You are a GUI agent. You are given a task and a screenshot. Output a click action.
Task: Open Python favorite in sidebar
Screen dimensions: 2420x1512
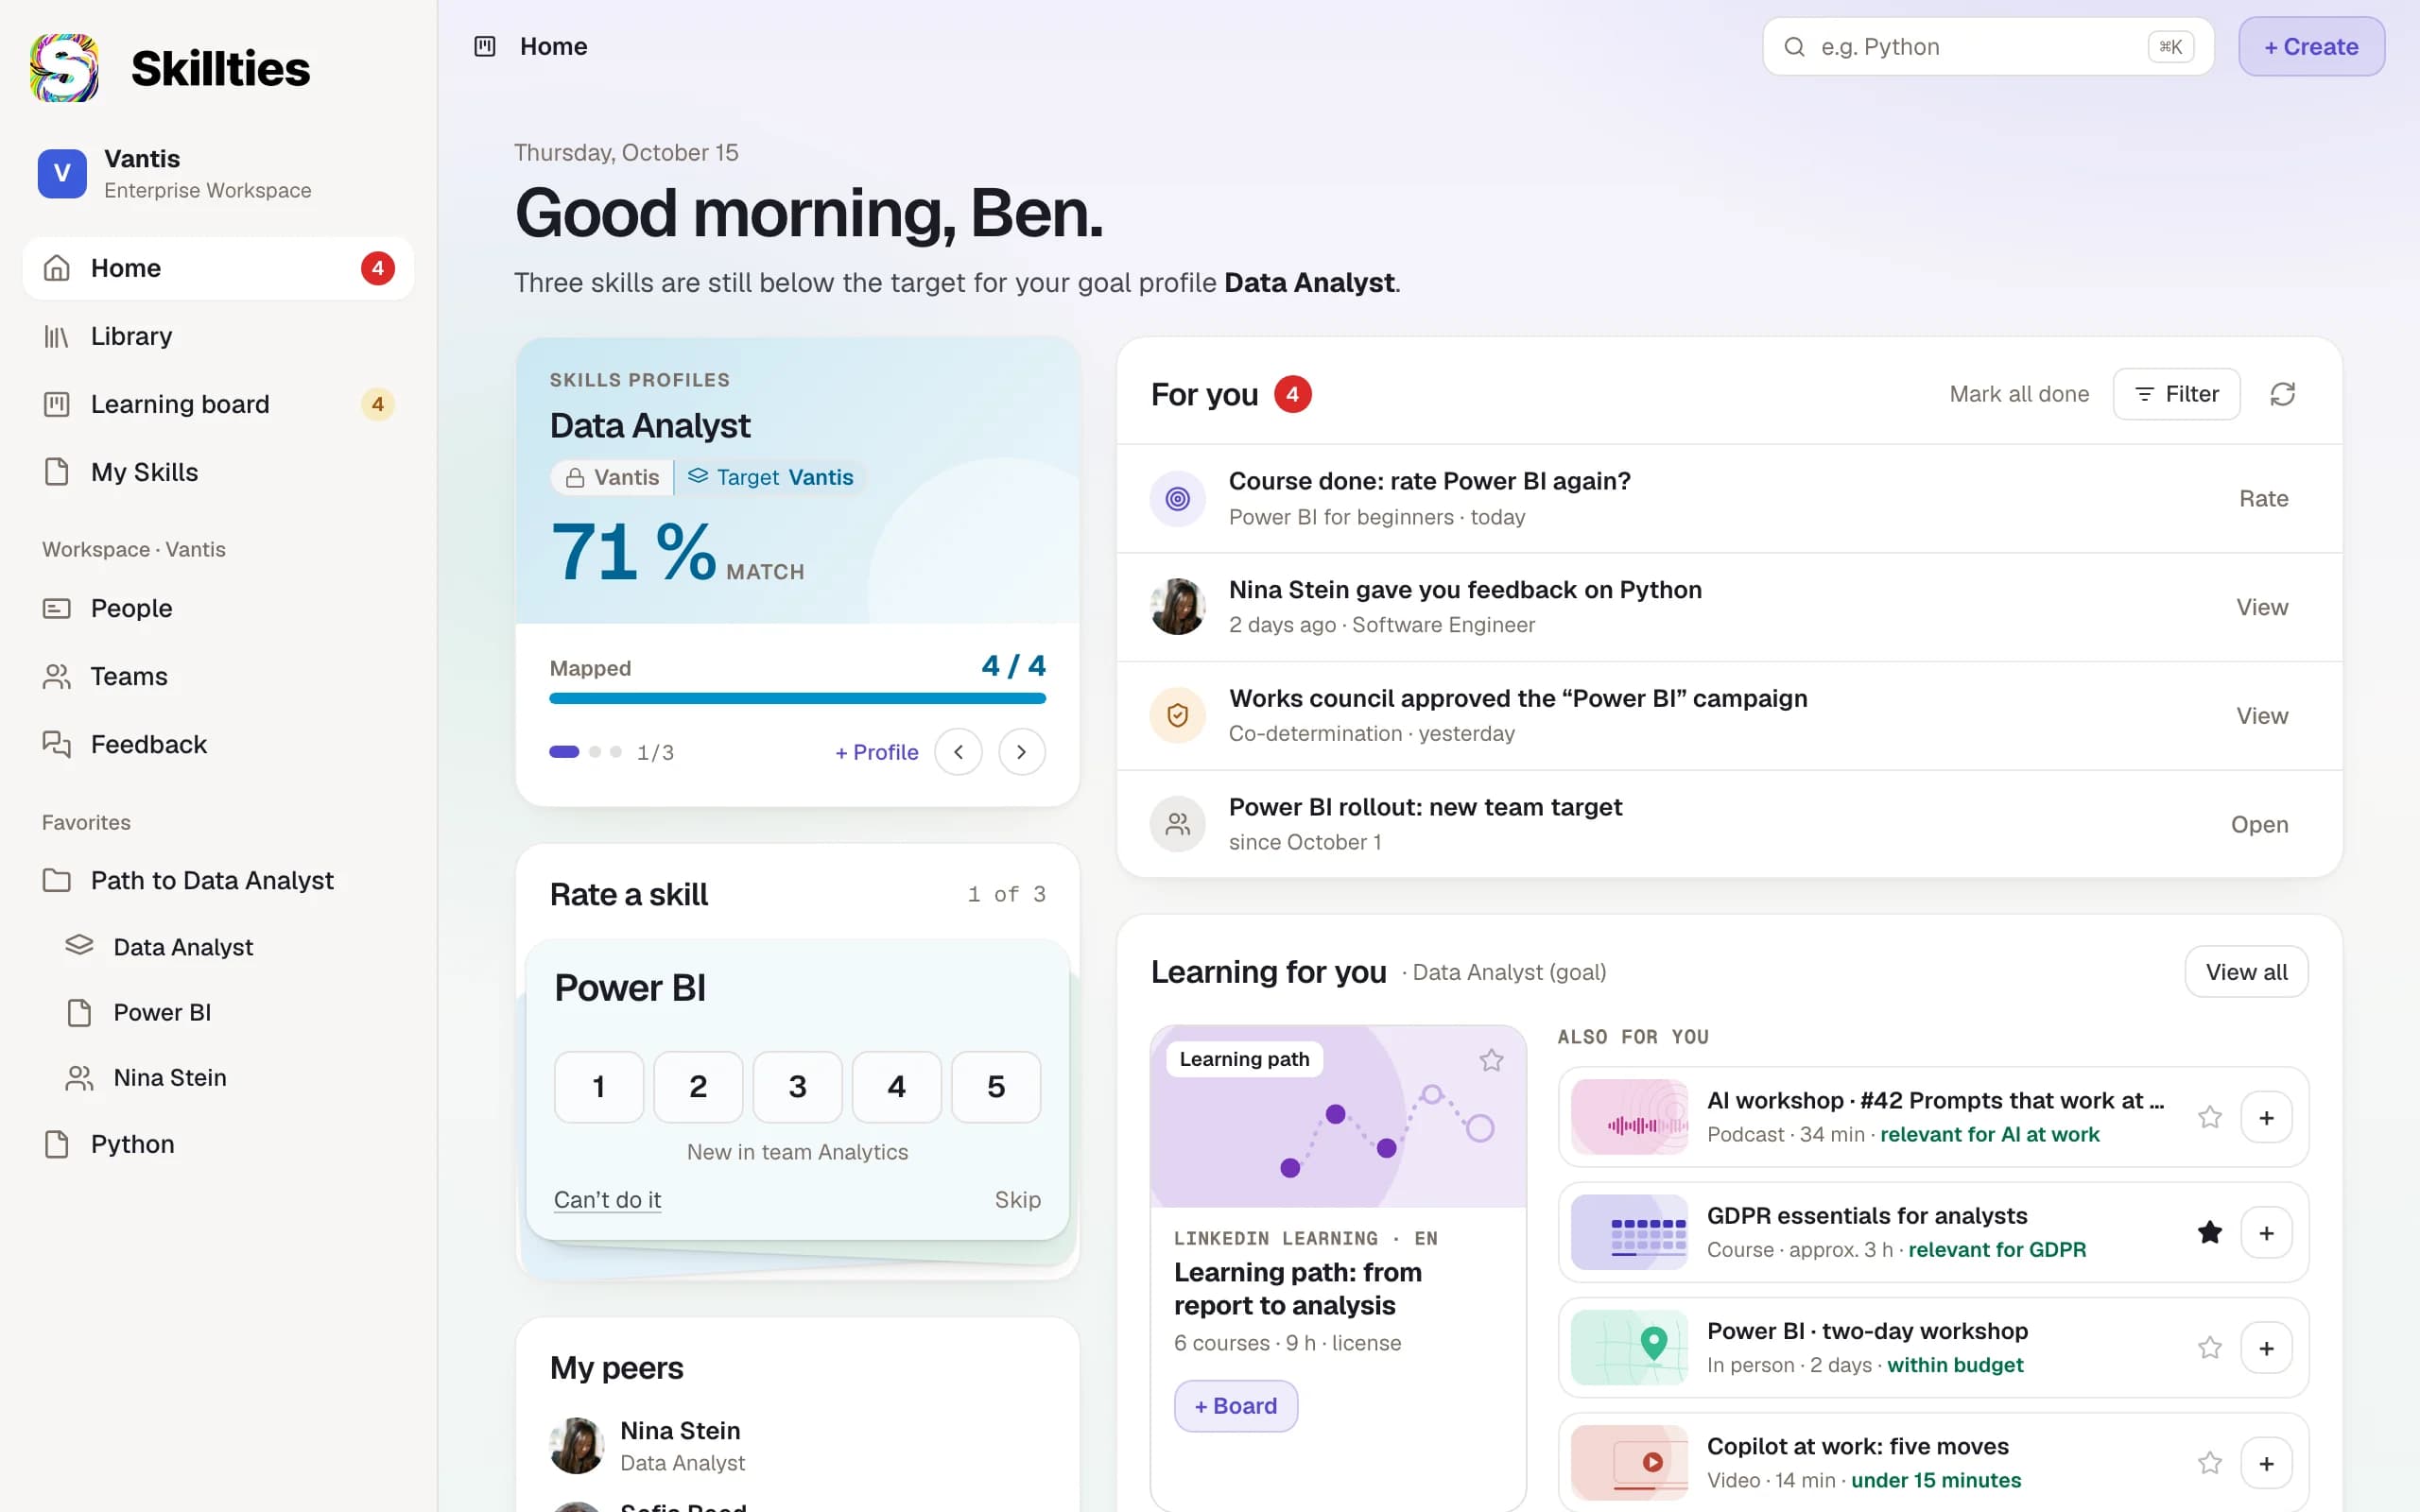coord(218,1144)
